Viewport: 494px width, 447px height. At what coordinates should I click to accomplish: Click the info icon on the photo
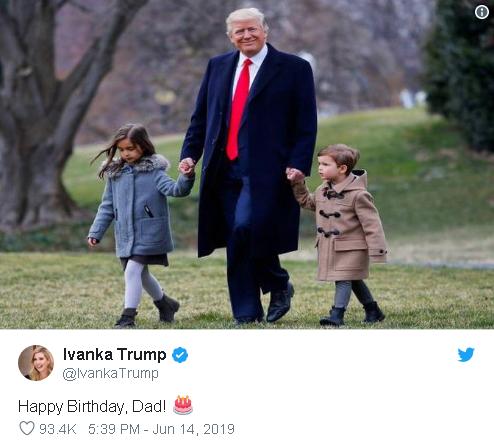tap(481, 12)
